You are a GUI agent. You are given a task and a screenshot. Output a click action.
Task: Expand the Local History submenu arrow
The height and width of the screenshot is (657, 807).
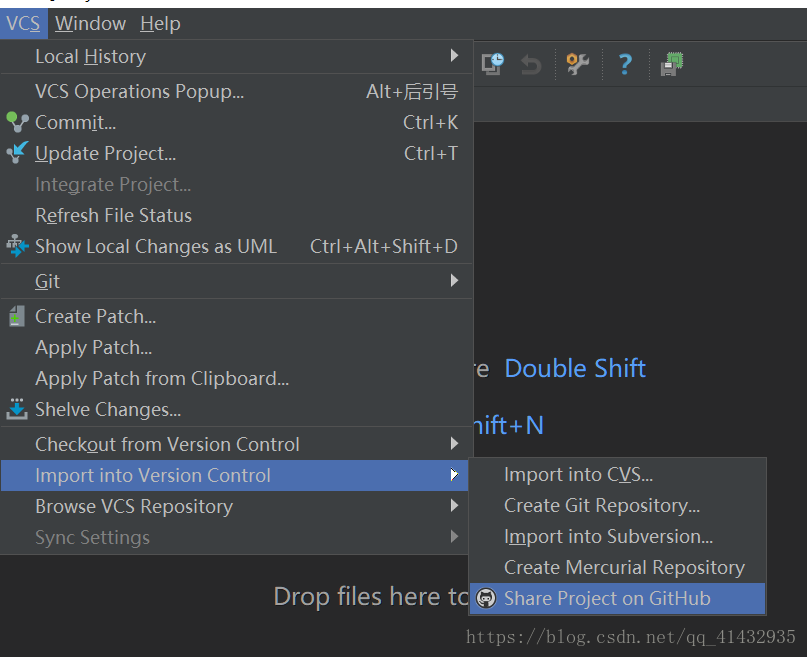[454, 56]
